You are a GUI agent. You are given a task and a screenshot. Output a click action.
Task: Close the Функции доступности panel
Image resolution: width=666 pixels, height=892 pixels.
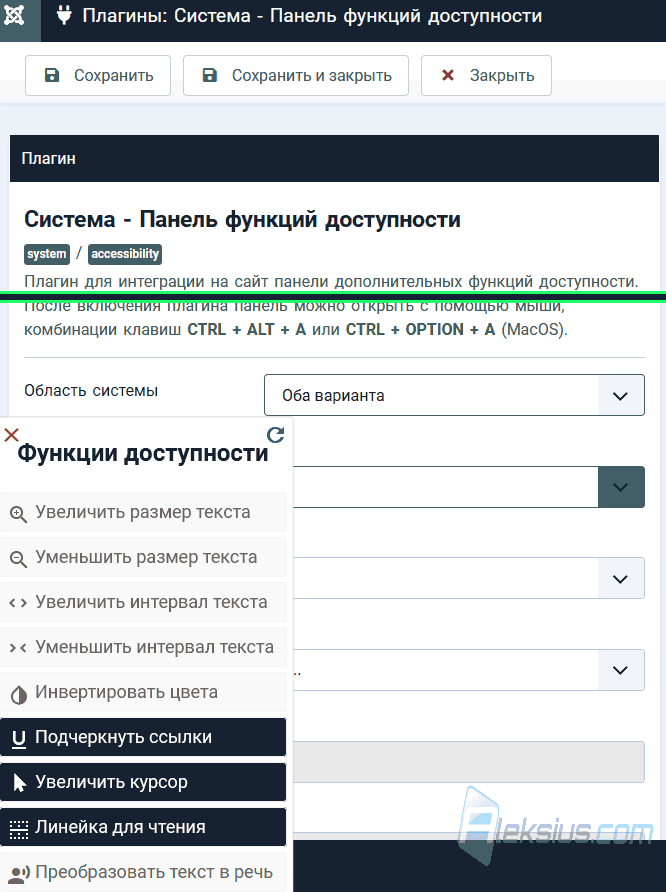[11, 435]
